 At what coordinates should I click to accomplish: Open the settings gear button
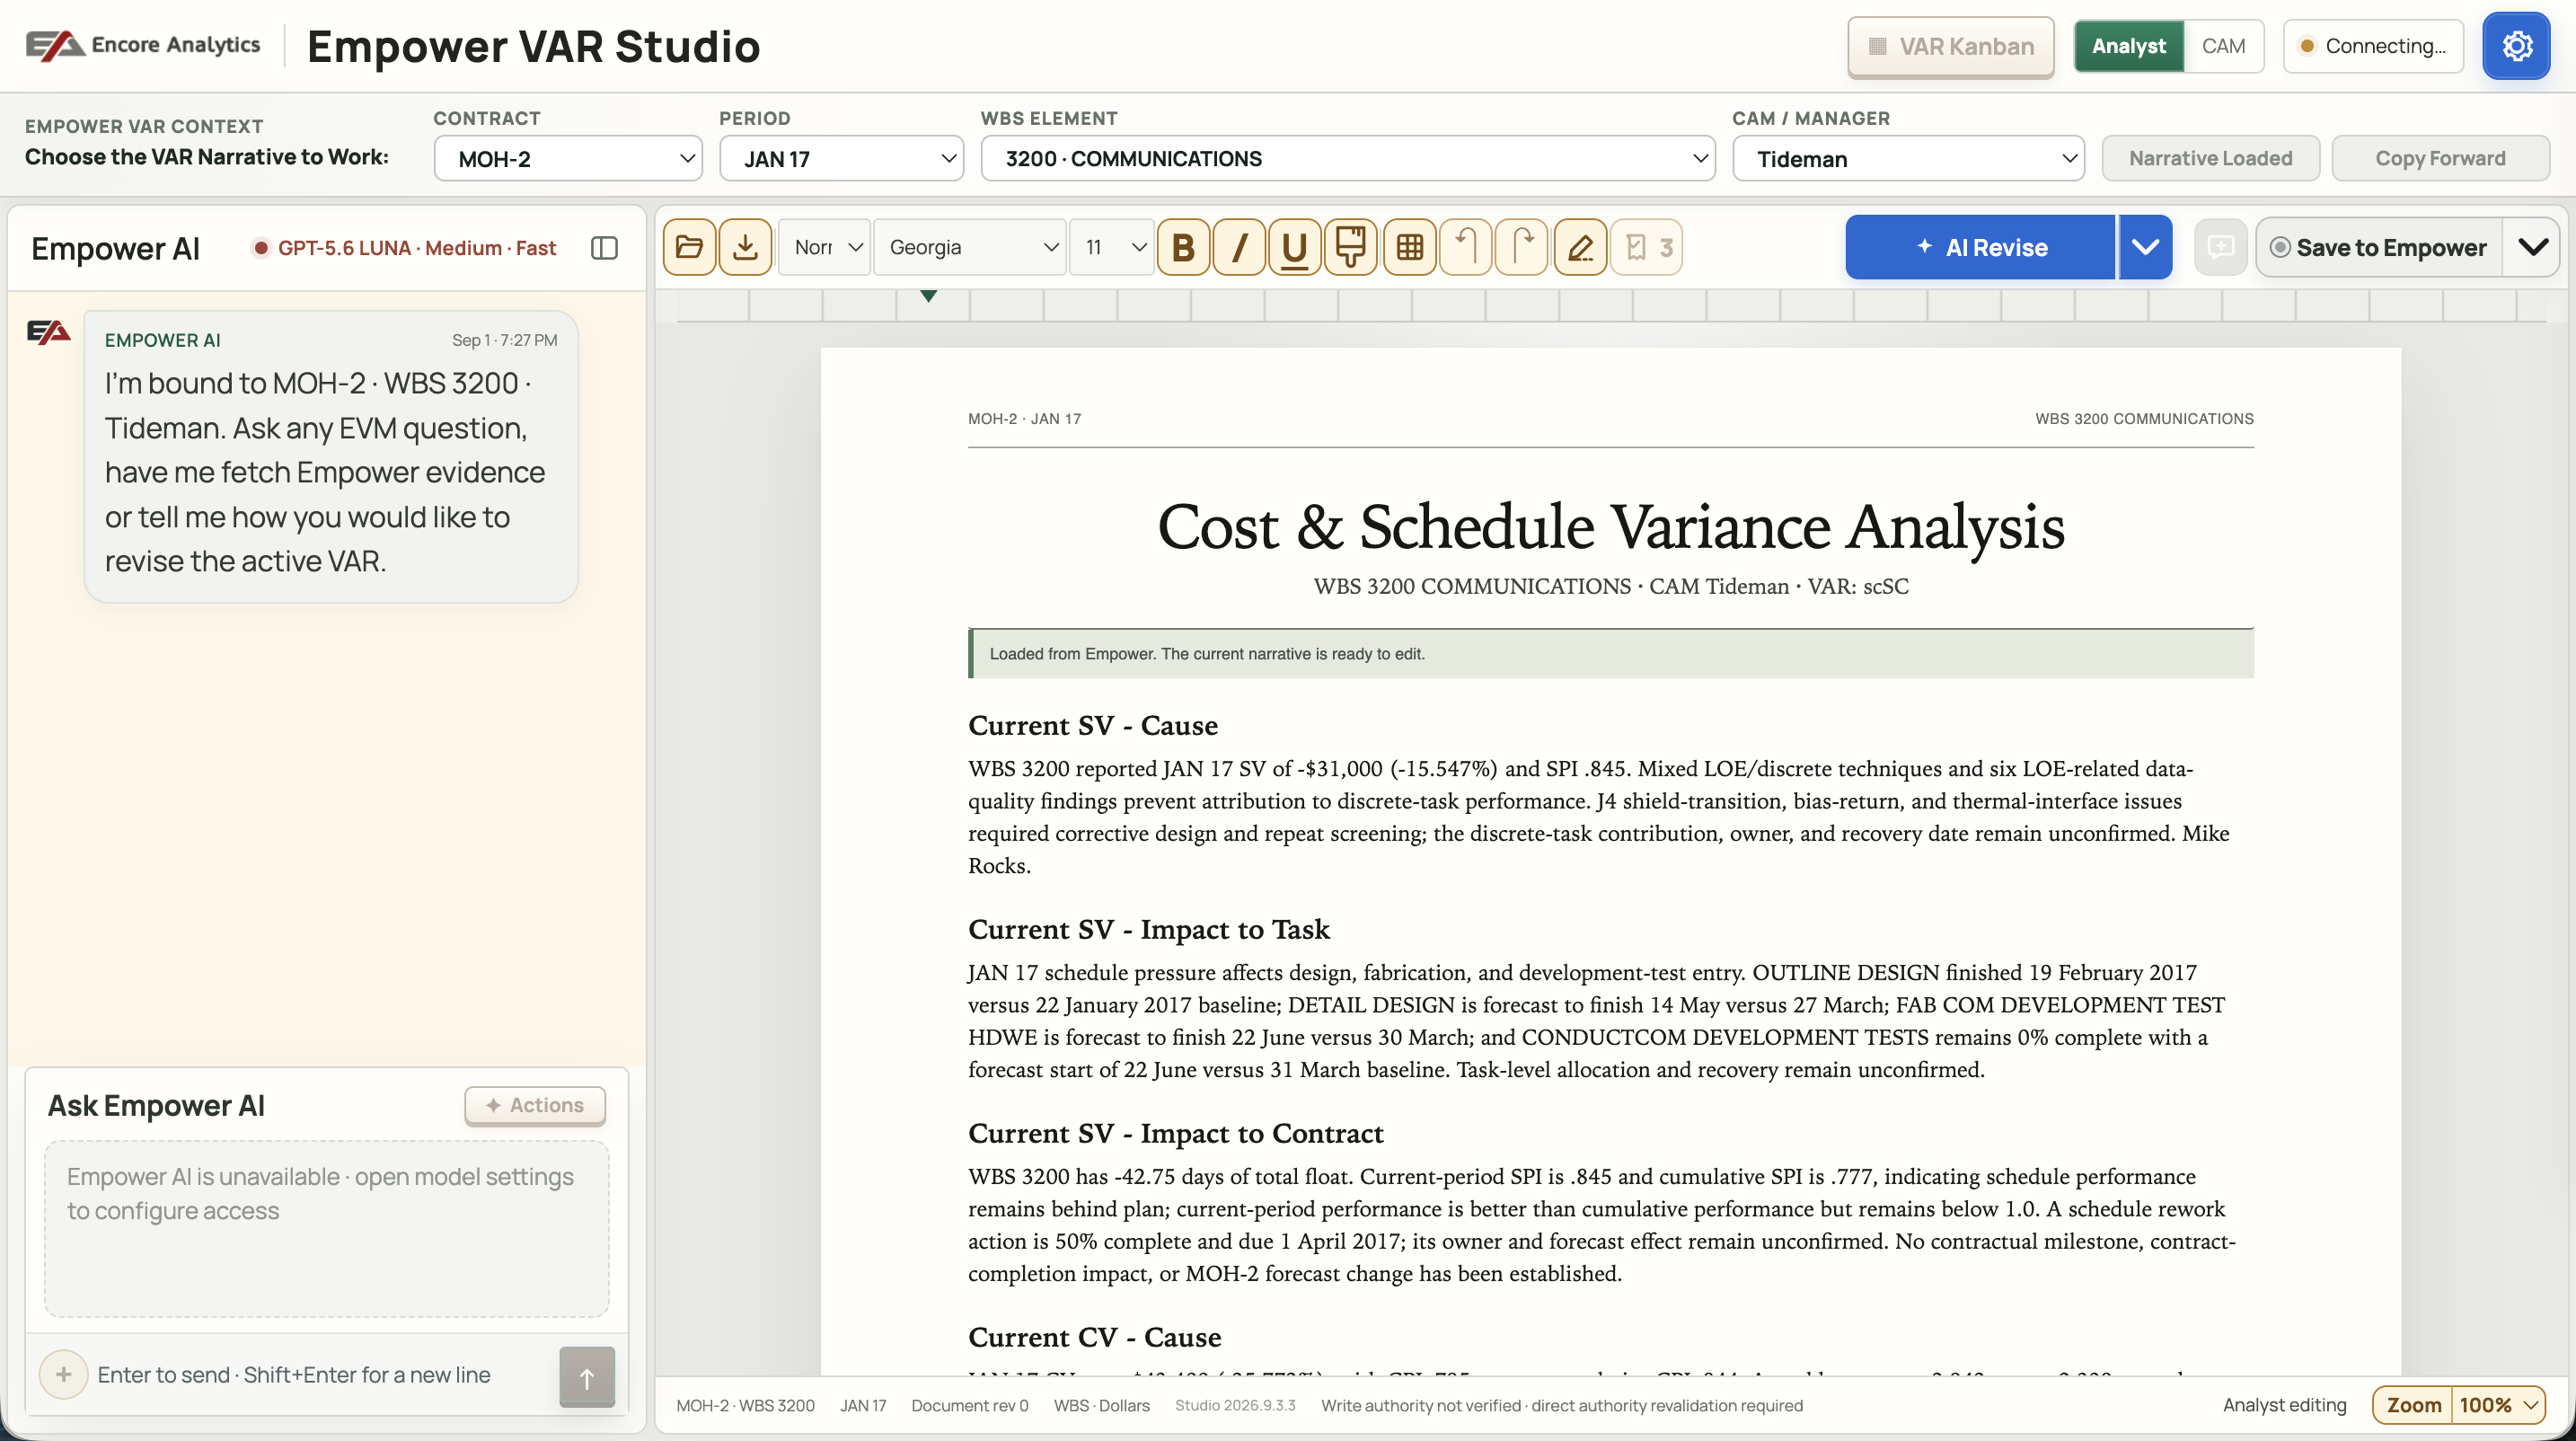tap(2516, 46)
